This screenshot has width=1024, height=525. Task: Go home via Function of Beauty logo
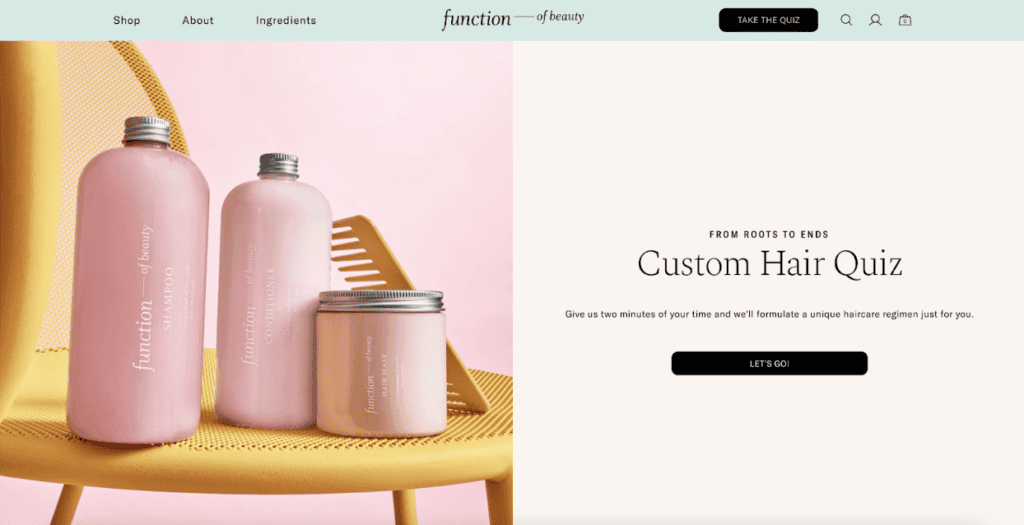513,19
